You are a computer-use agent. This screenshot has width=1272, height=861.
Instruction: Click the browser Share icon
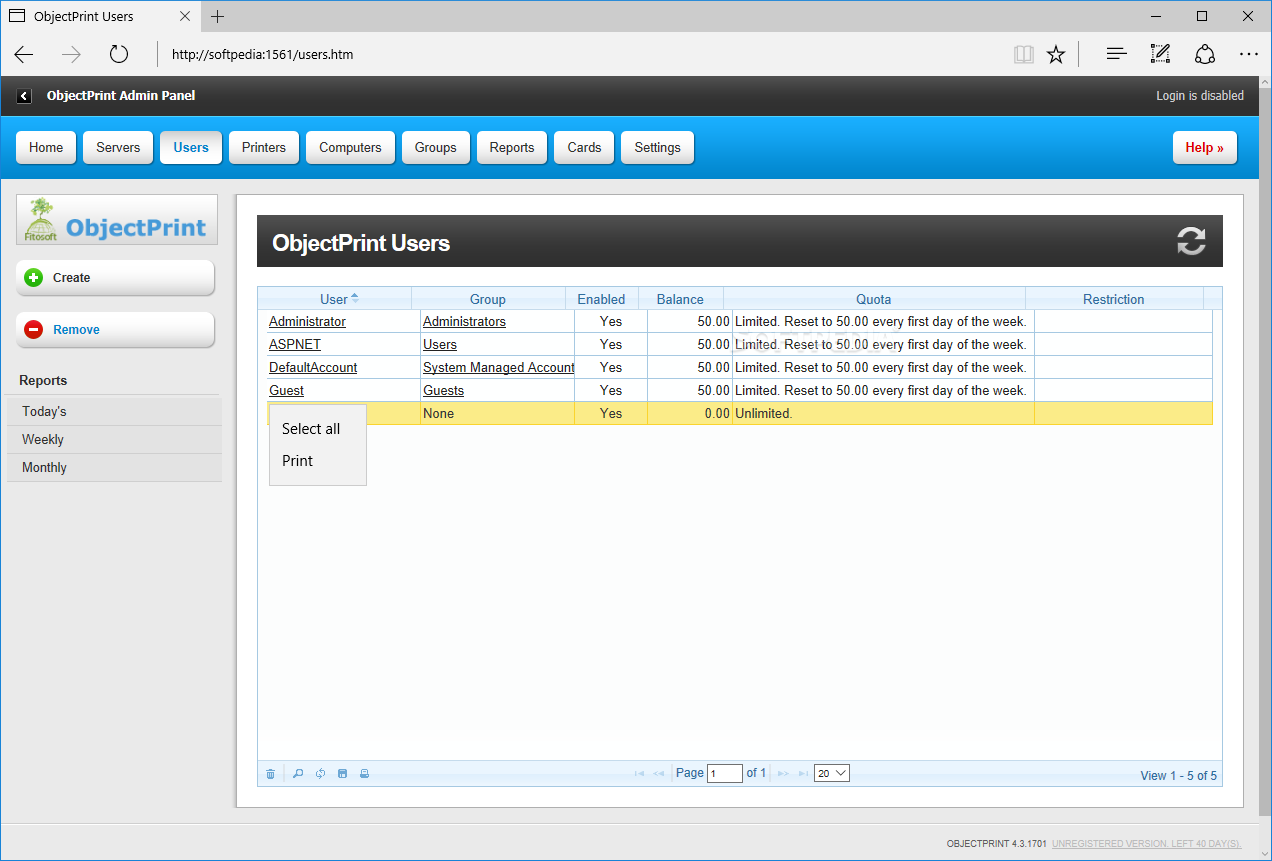click(x=1205, y=54)
